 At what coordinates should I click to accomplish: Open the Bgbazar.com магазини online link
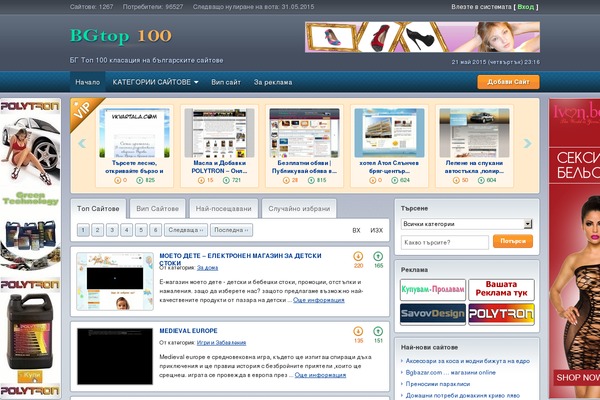coord(450,372)
